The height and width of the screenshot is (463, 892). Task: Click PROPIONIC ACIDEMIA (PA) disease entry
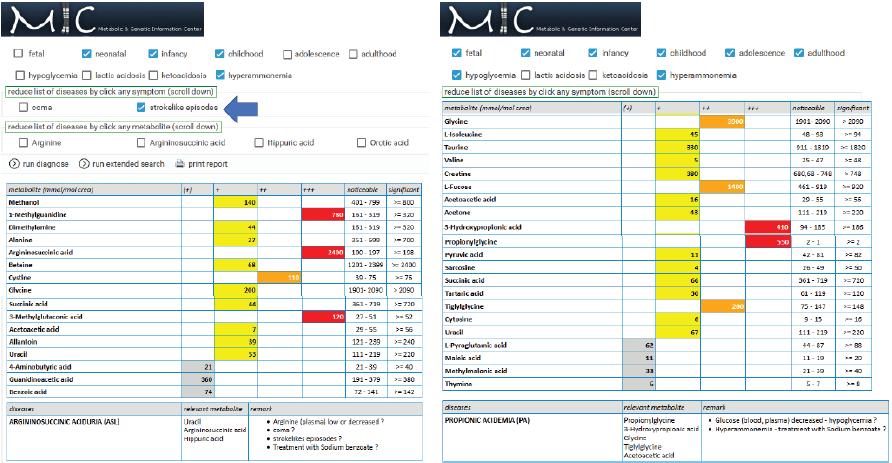pyautogui.click(x=487, y=420)
